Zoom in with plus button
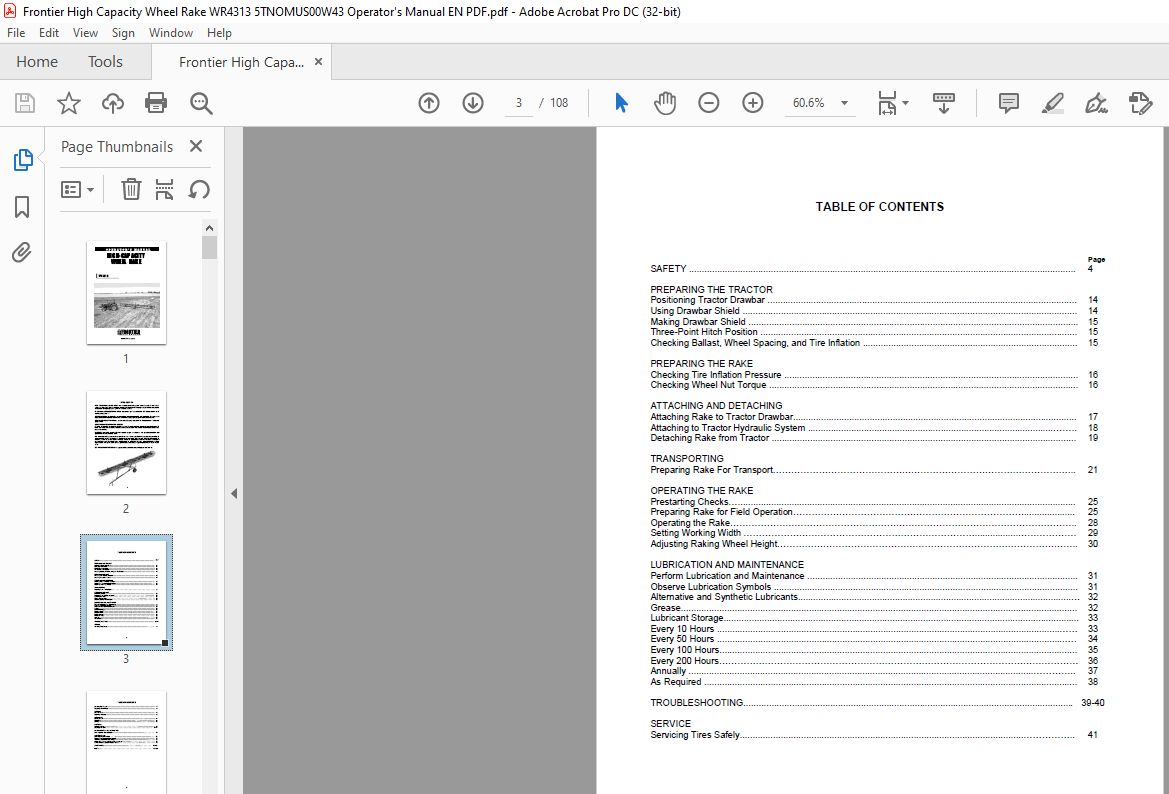 tap(753, 103)
